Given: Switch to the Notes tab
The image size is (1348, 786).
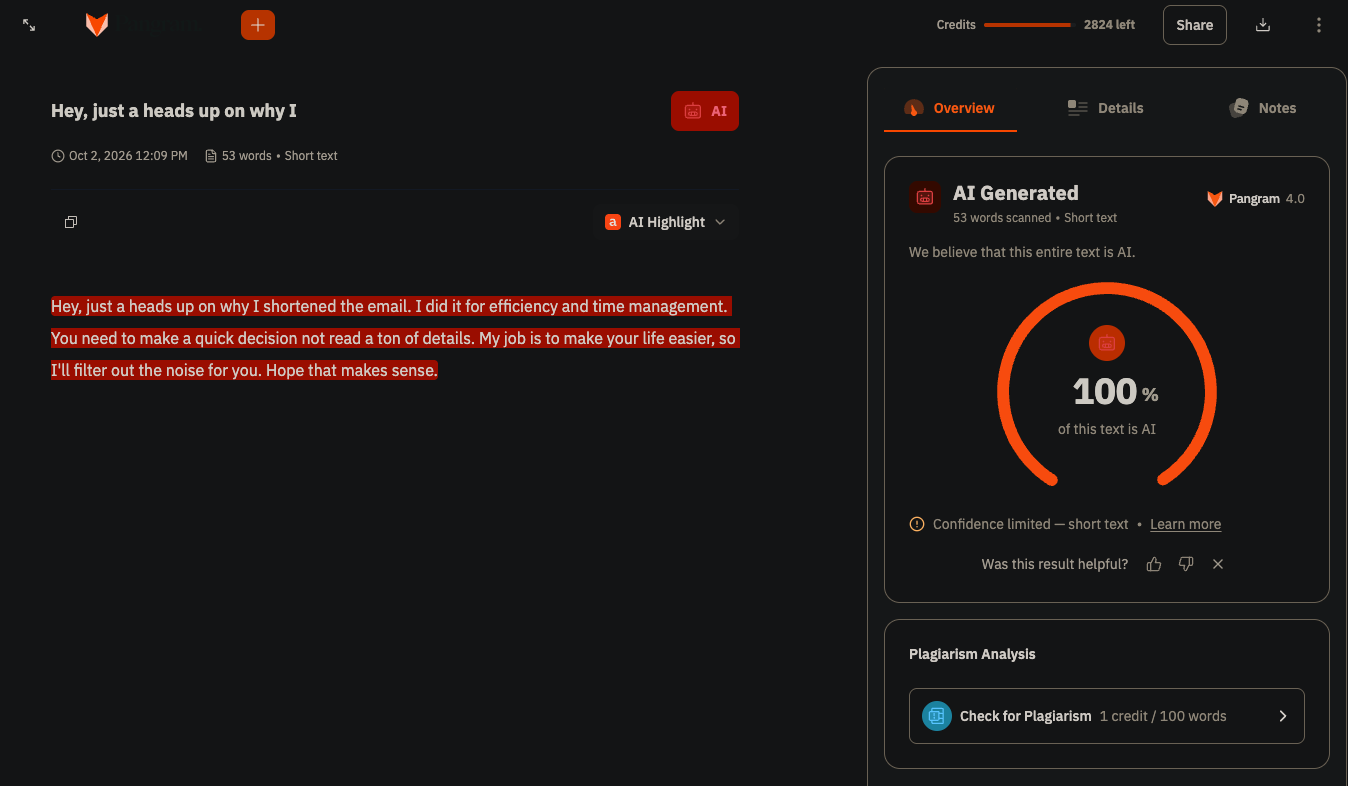Looking at the screenshot, I should (1263, 108).
